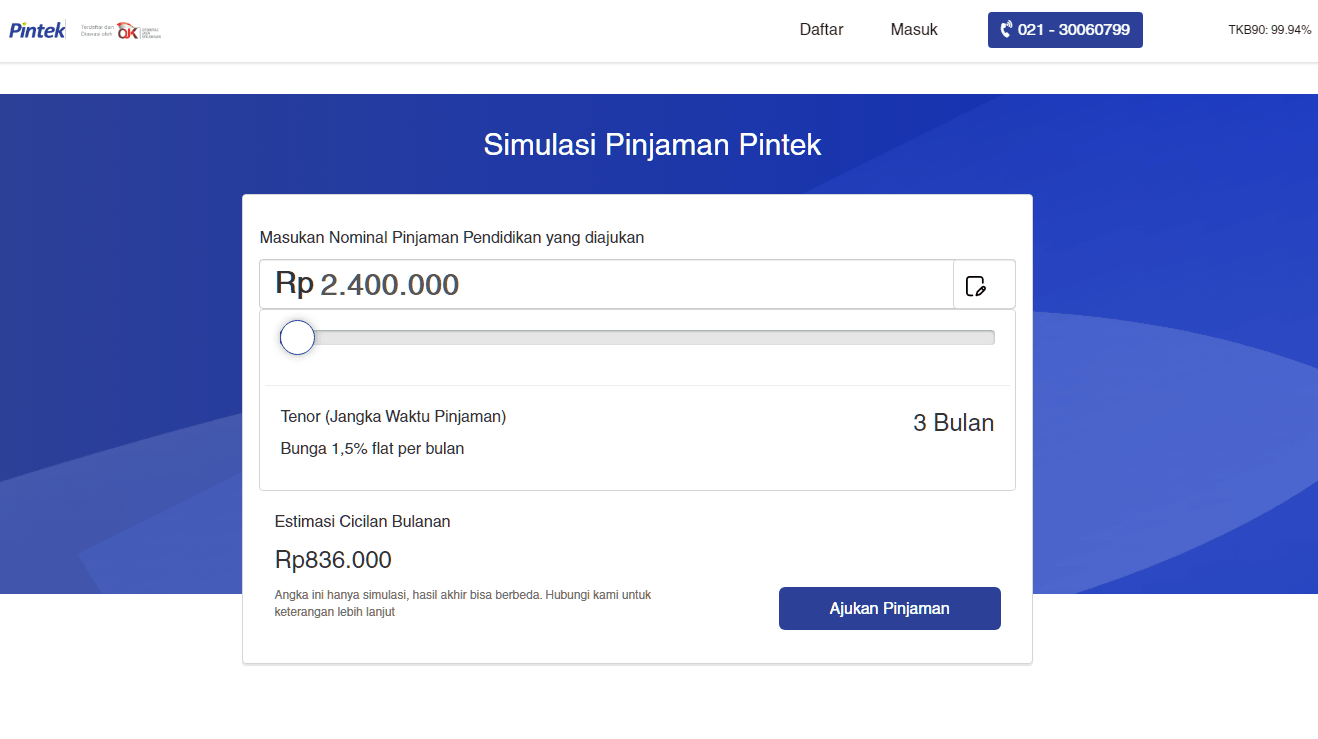This screenshot has width=1318, height=739.
Task: Click the 2.400.000 loan amount field
Action: 389,285
